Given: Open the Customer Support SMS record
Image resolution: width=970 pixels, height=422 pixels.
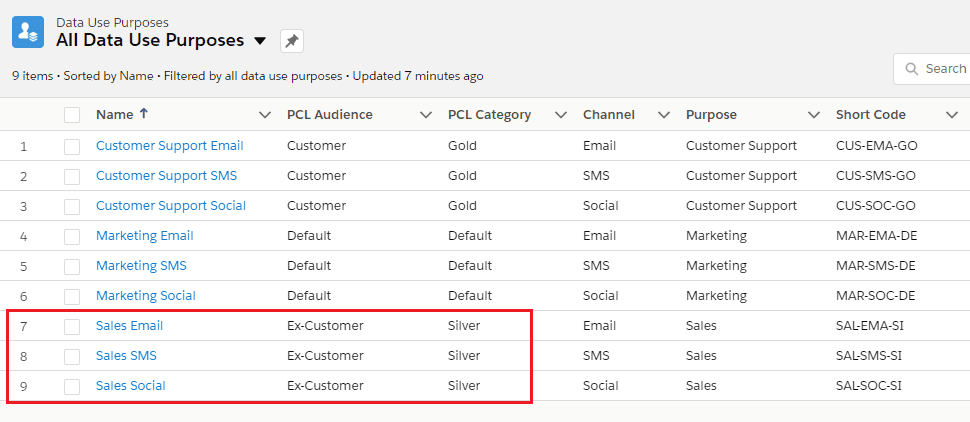Looking at the screenshot, I should pos(166,176).
